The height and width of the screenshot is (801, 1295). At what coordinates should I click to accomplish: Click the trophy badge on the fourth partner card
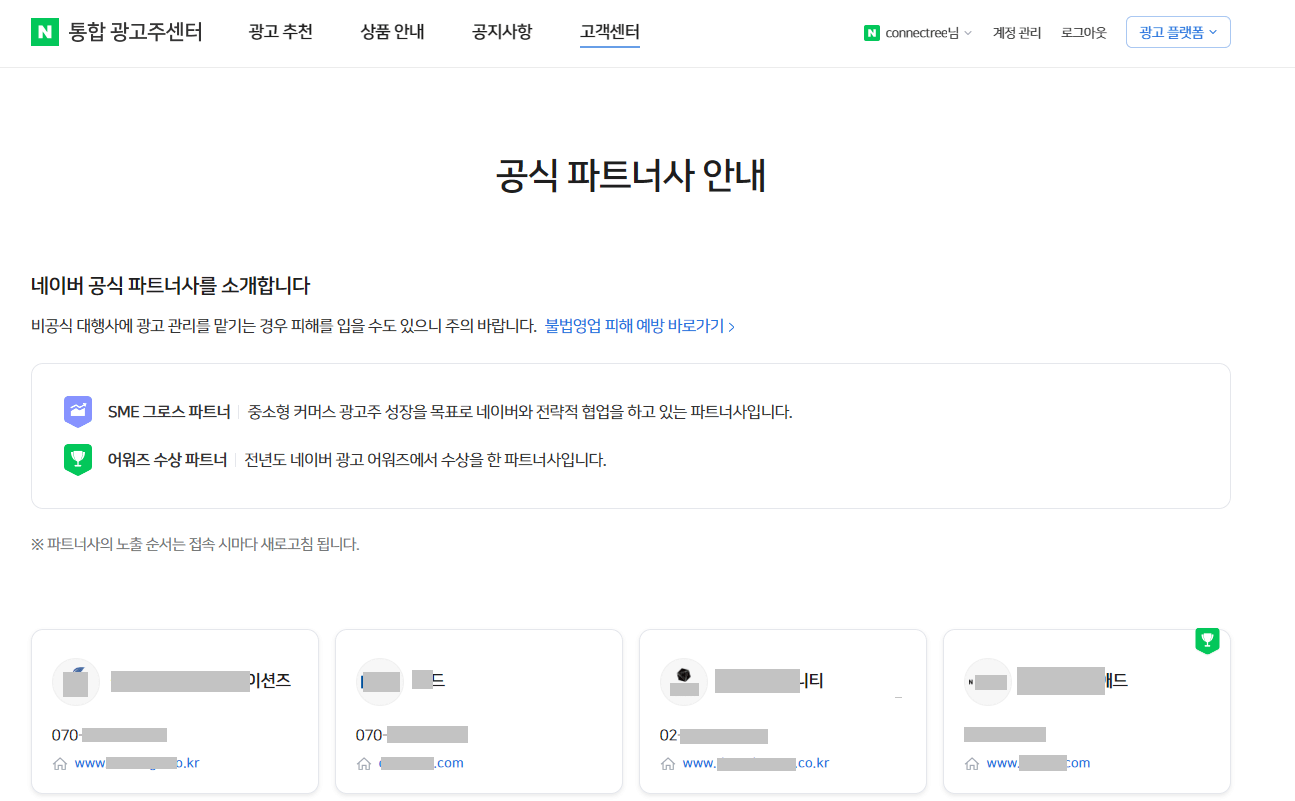tap(1208, 641)
